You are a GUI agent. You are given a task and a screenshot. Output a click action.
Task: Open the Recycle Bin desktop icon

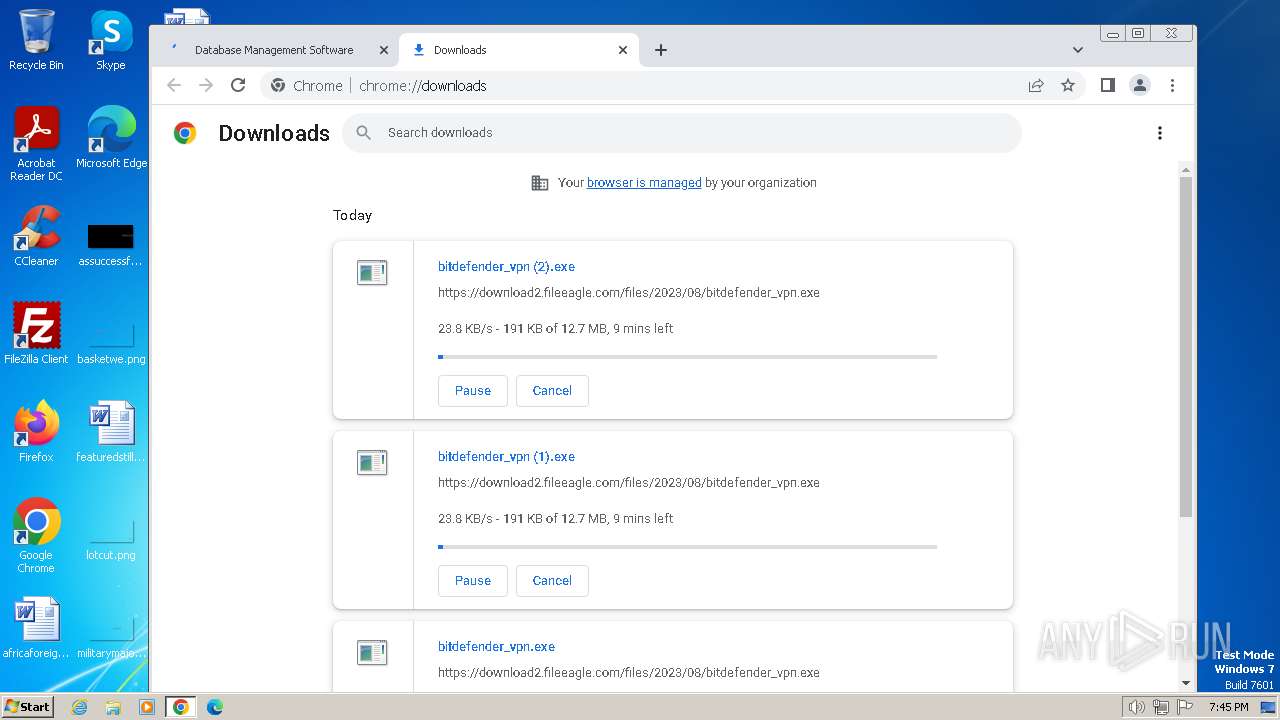tap(36, 41)
